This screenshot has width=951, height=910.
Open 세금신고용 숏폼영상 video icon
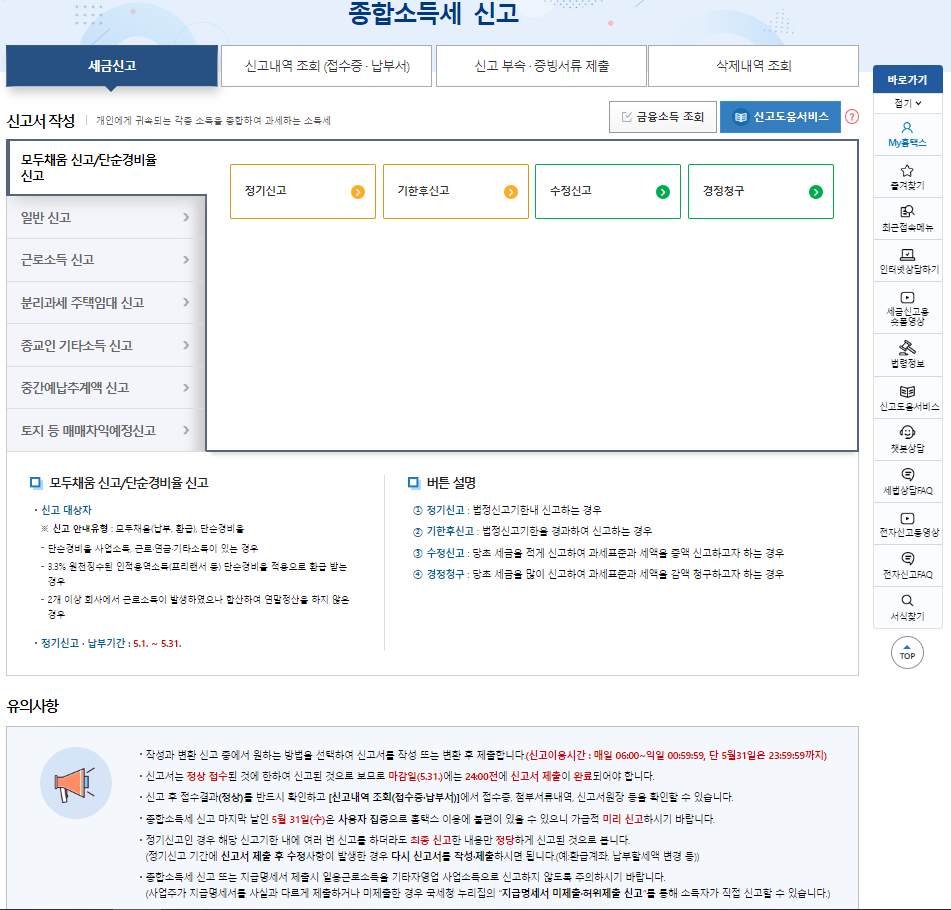pos(907,303)
